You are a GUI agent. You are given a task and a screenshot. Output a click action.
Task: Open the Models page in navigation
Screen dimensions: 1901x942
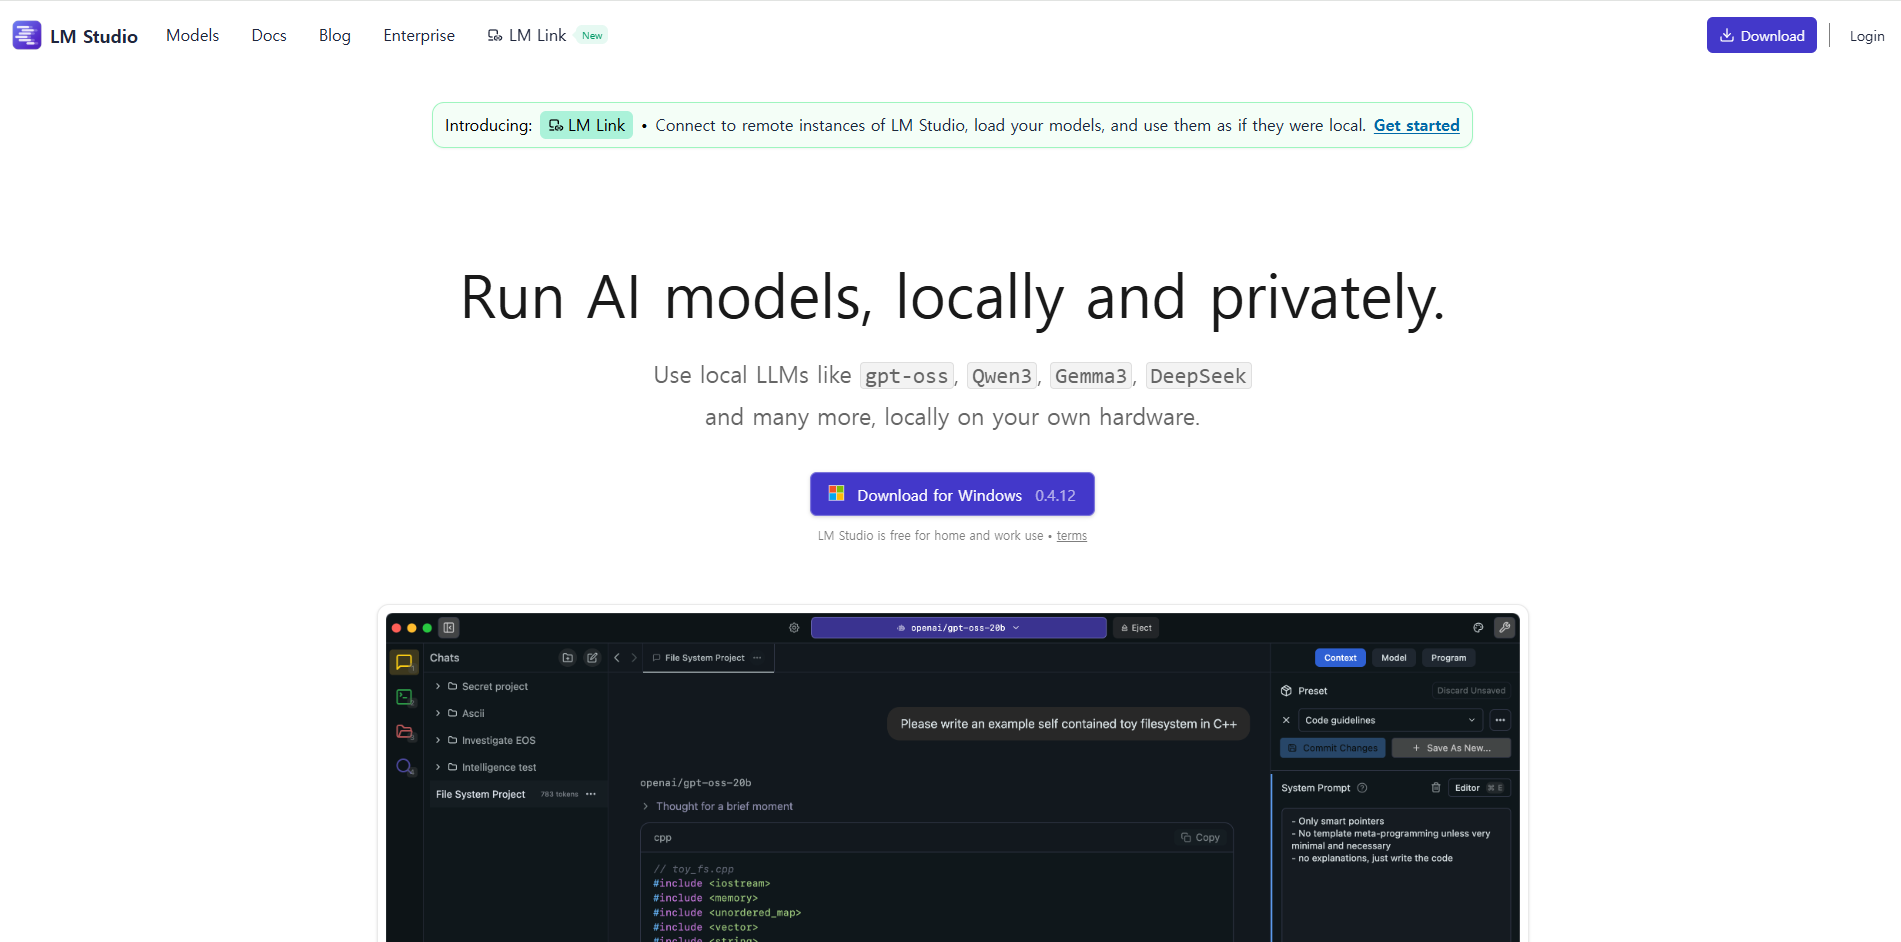pyautogui.click(x=192, y=35)
